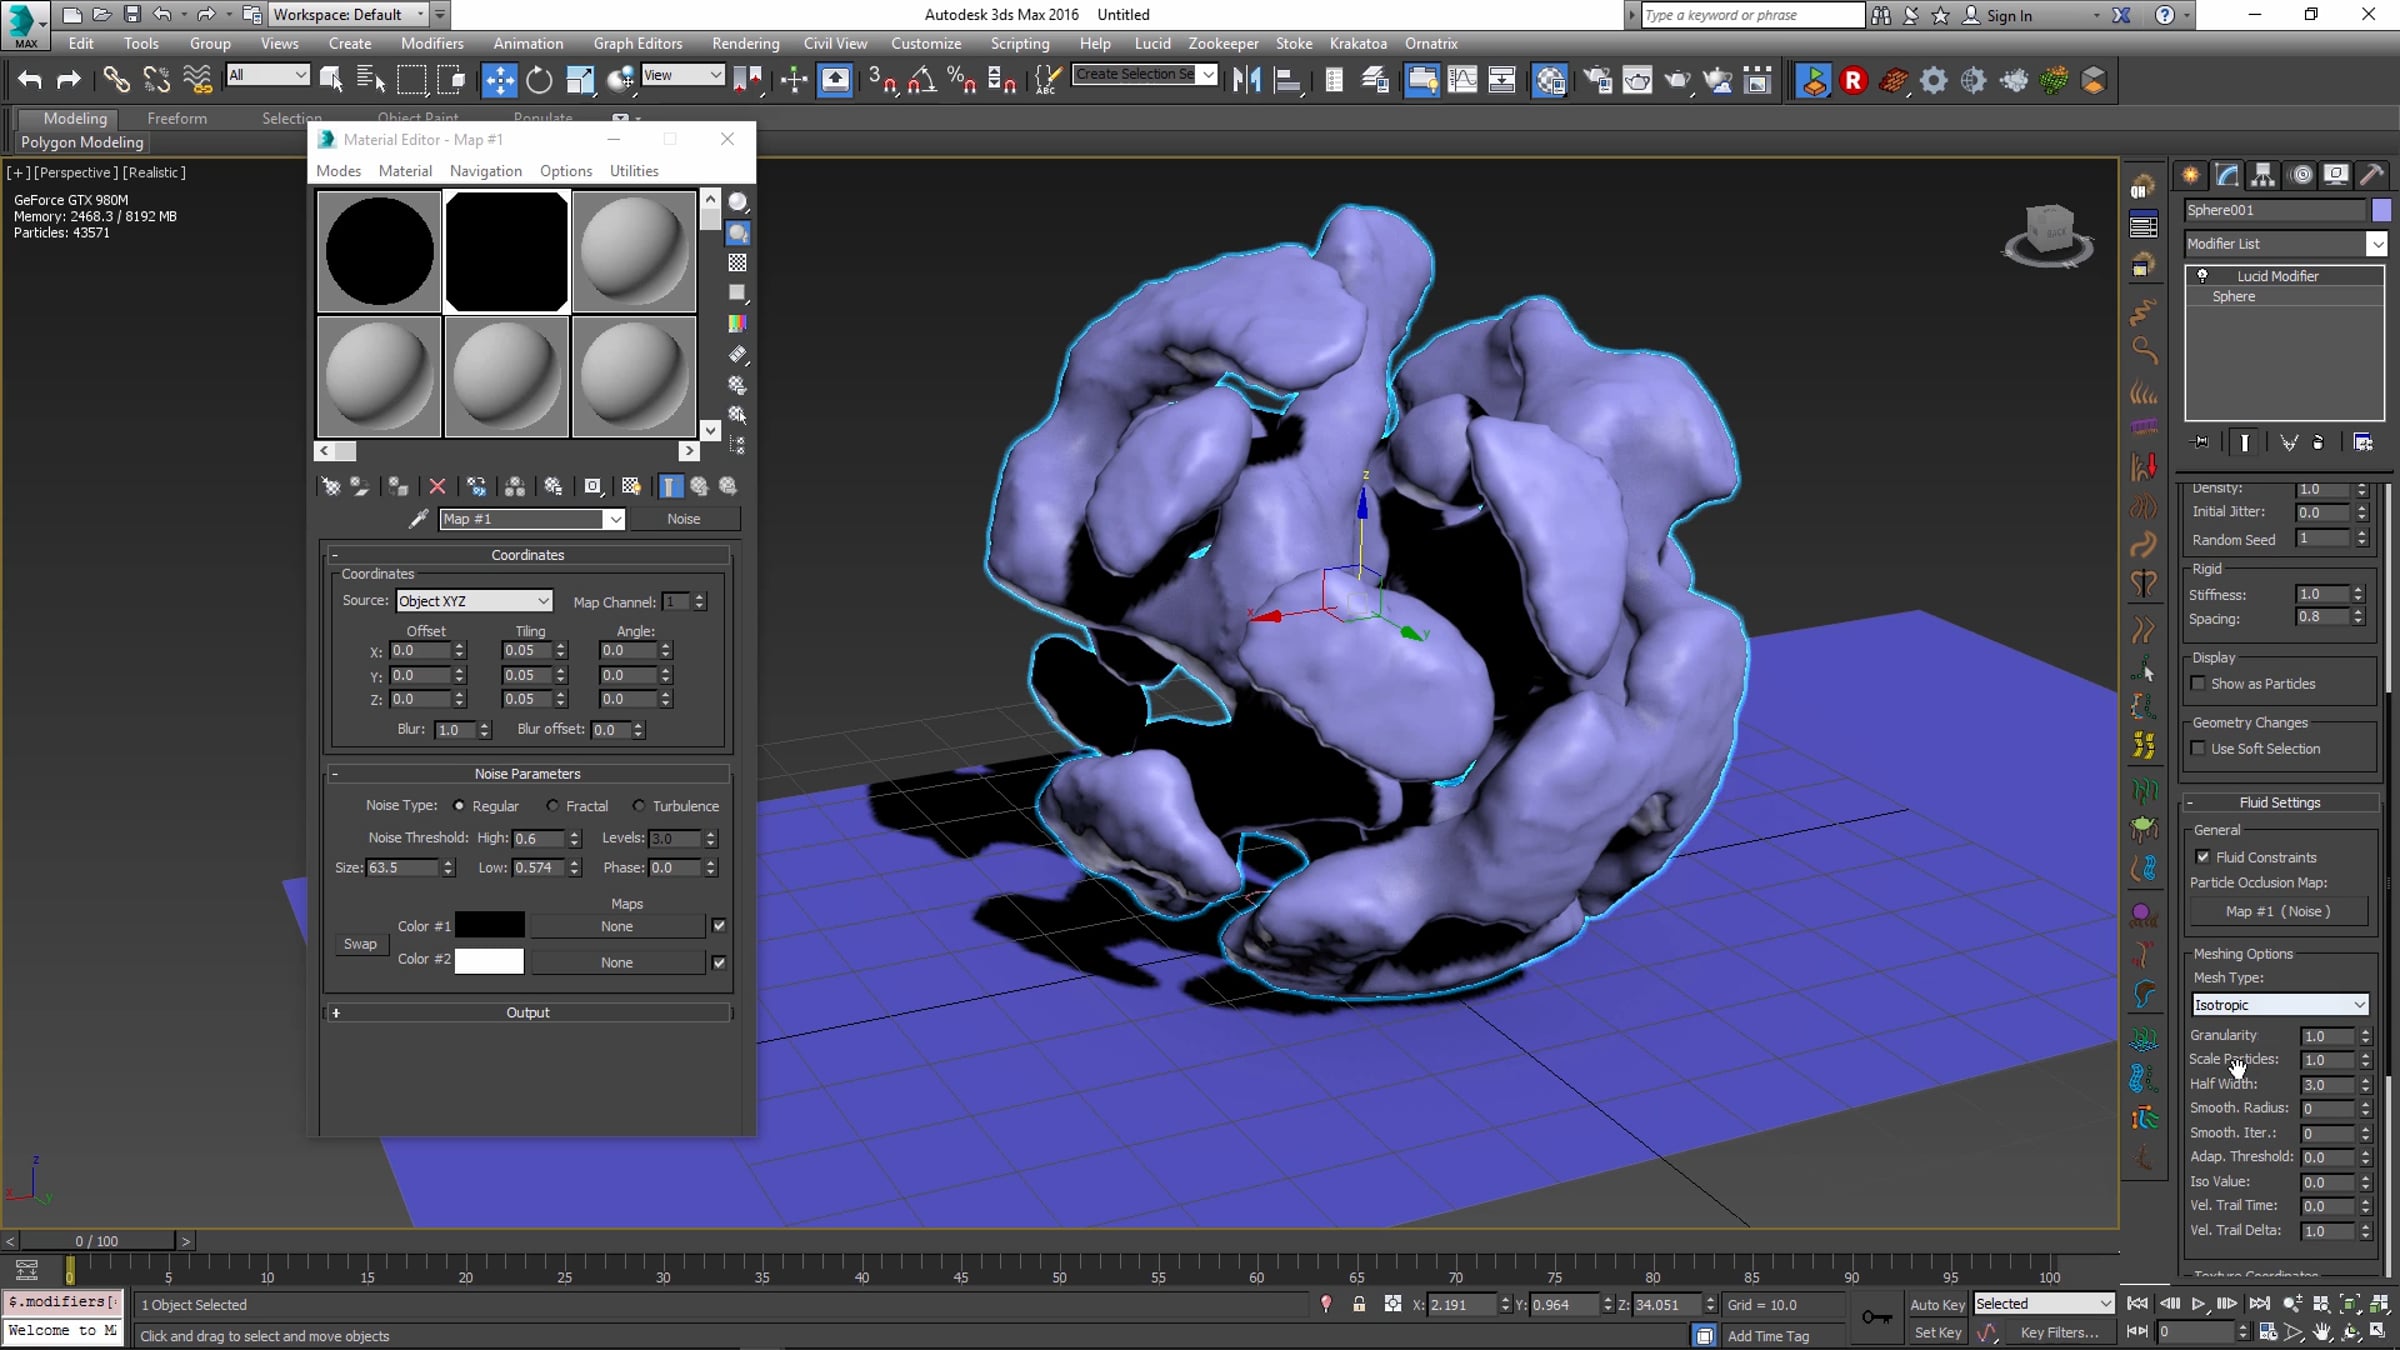Select the Turbulence noise type

click(639, 805)
